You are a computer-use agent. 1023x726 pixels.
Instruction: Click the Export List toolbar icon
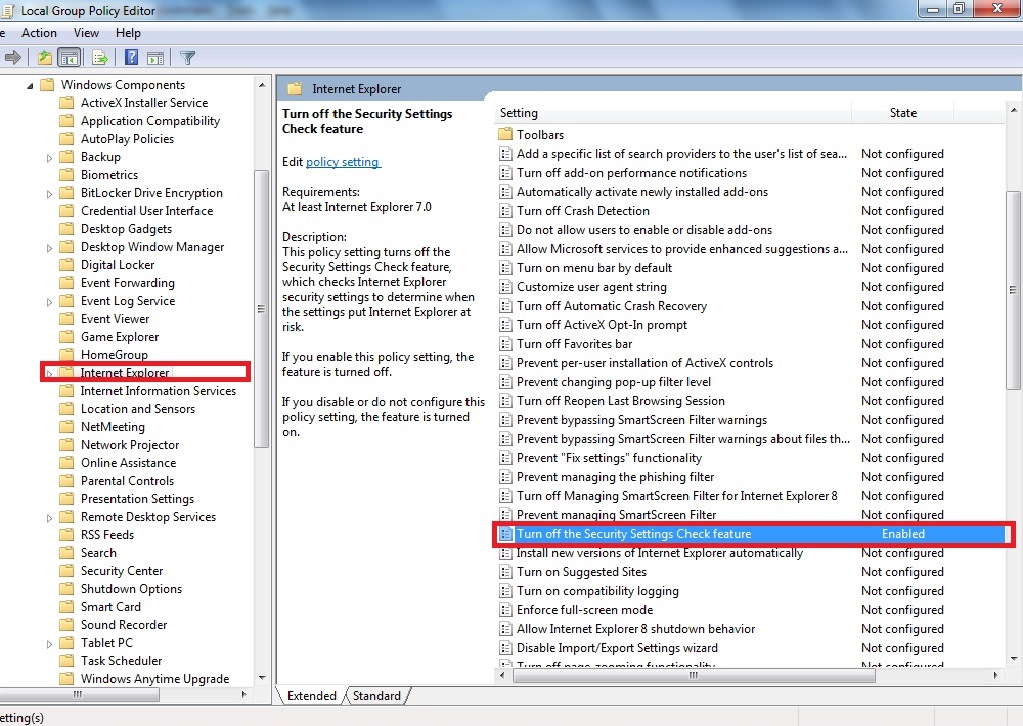[x=100, y=58]
